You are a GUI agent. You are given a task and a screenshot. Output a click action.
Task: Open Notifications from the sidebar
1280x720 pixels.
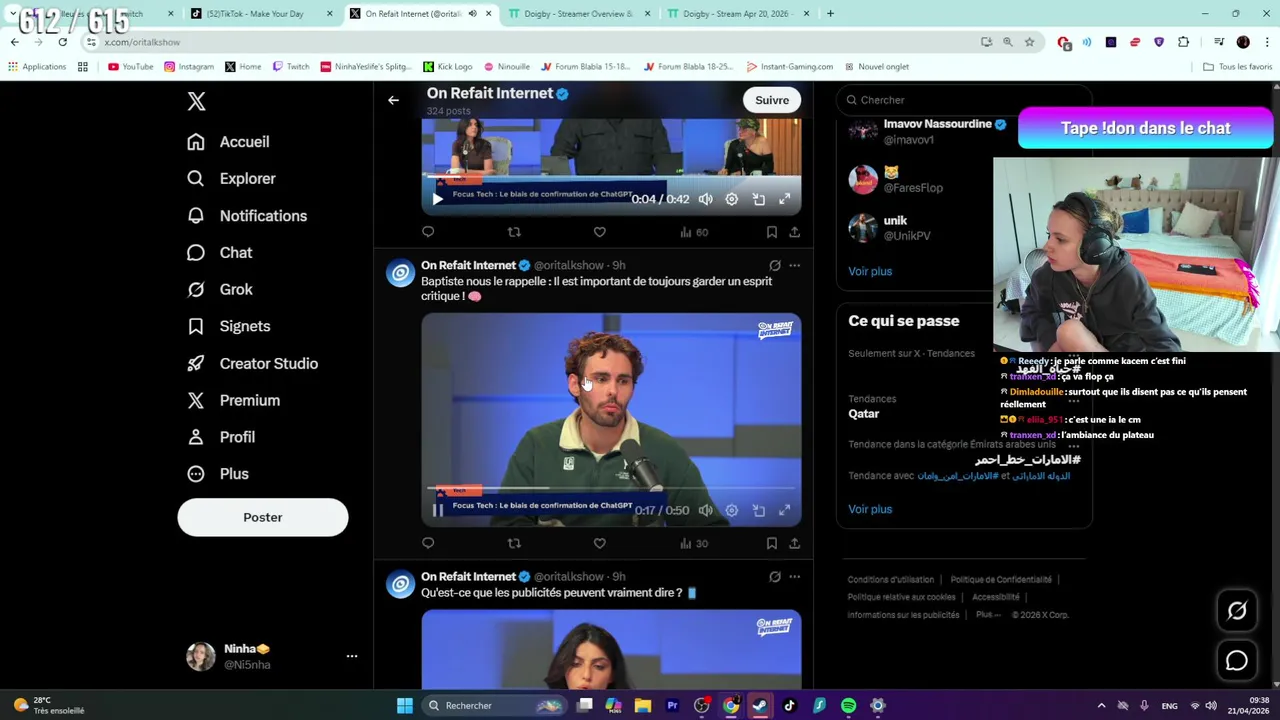[x=247, y=216]
